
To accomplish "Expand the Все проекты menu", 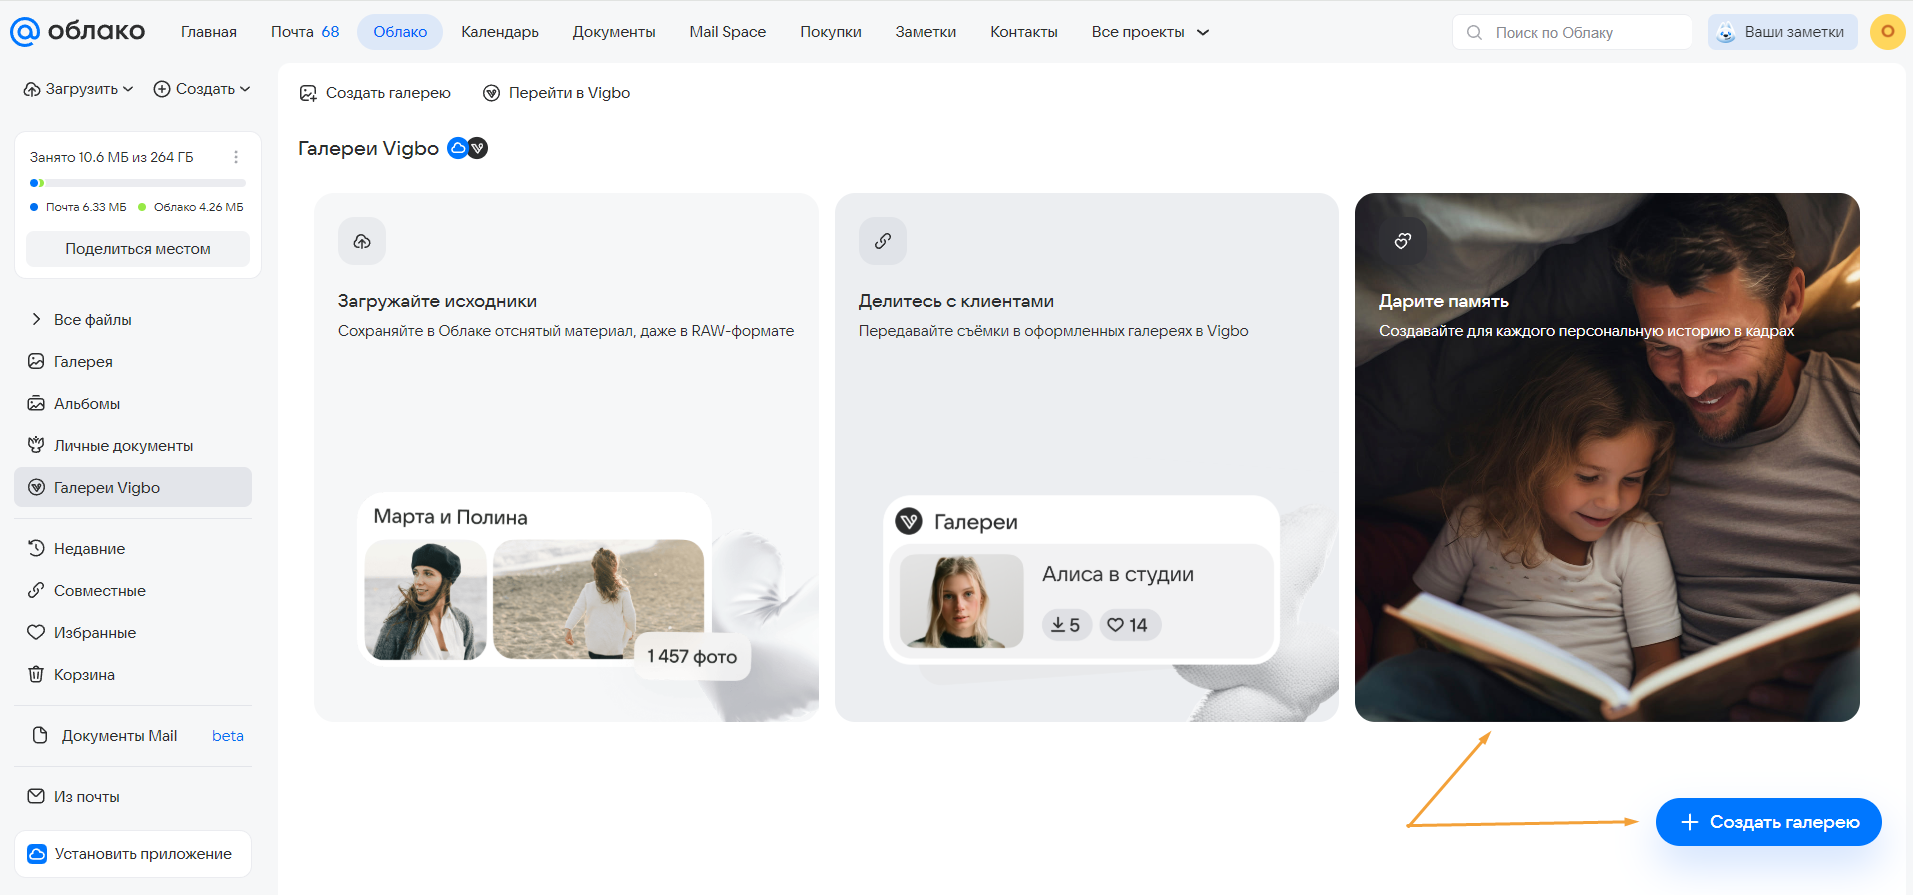I will tap(1150, 32).
